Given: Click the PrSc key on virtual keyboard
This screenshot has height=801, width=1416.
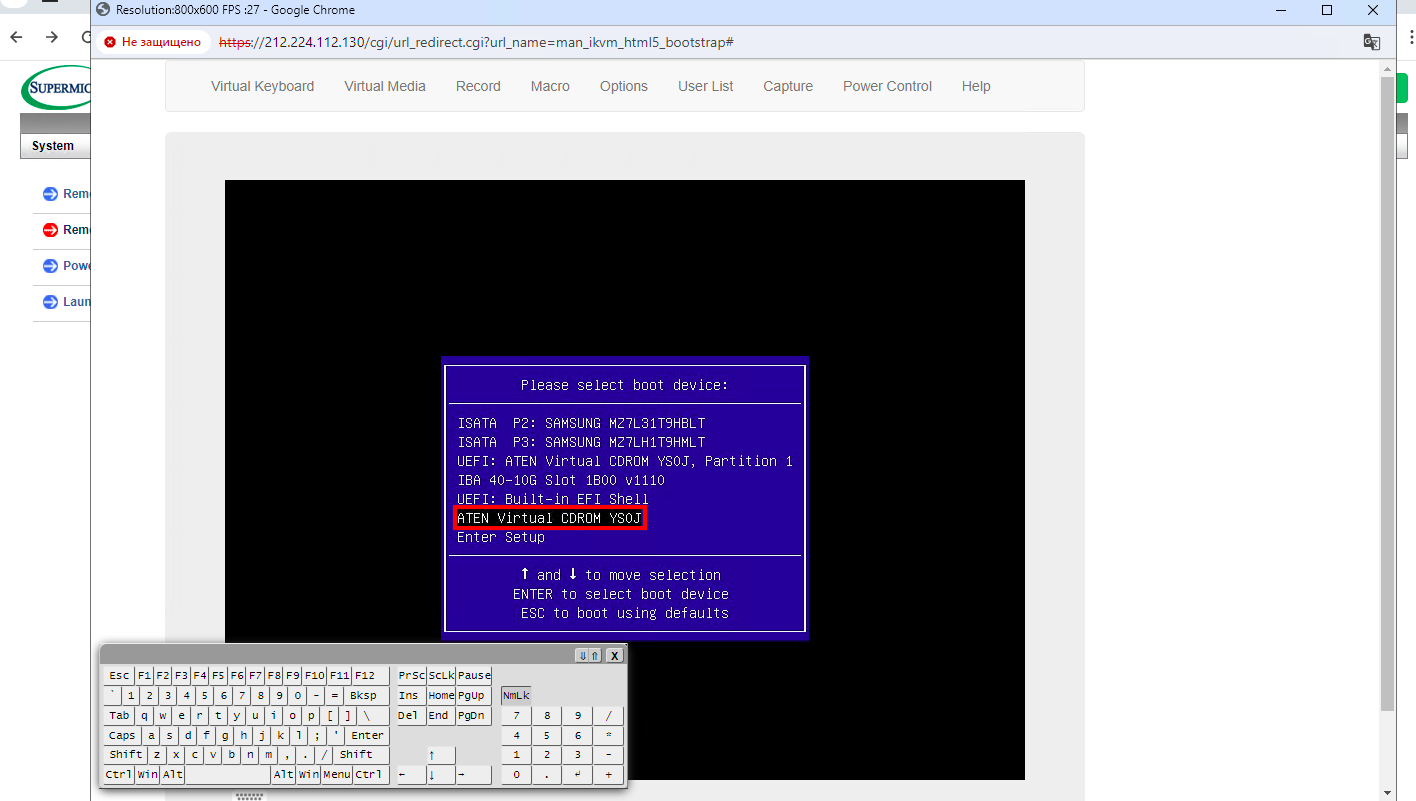Looking at the screenshot, I should click(x=411, y=675).
